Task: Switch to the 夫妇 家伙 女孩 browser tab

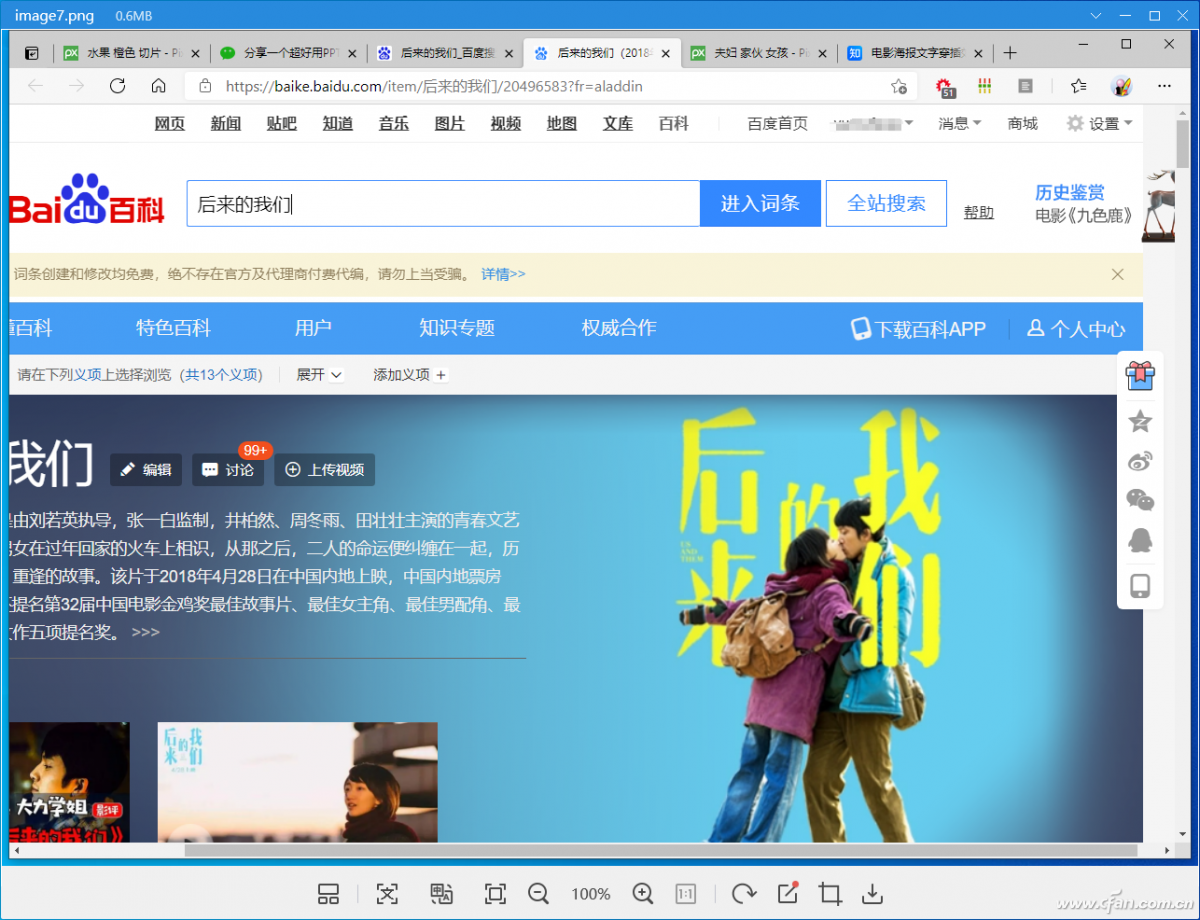Action: 759,53
